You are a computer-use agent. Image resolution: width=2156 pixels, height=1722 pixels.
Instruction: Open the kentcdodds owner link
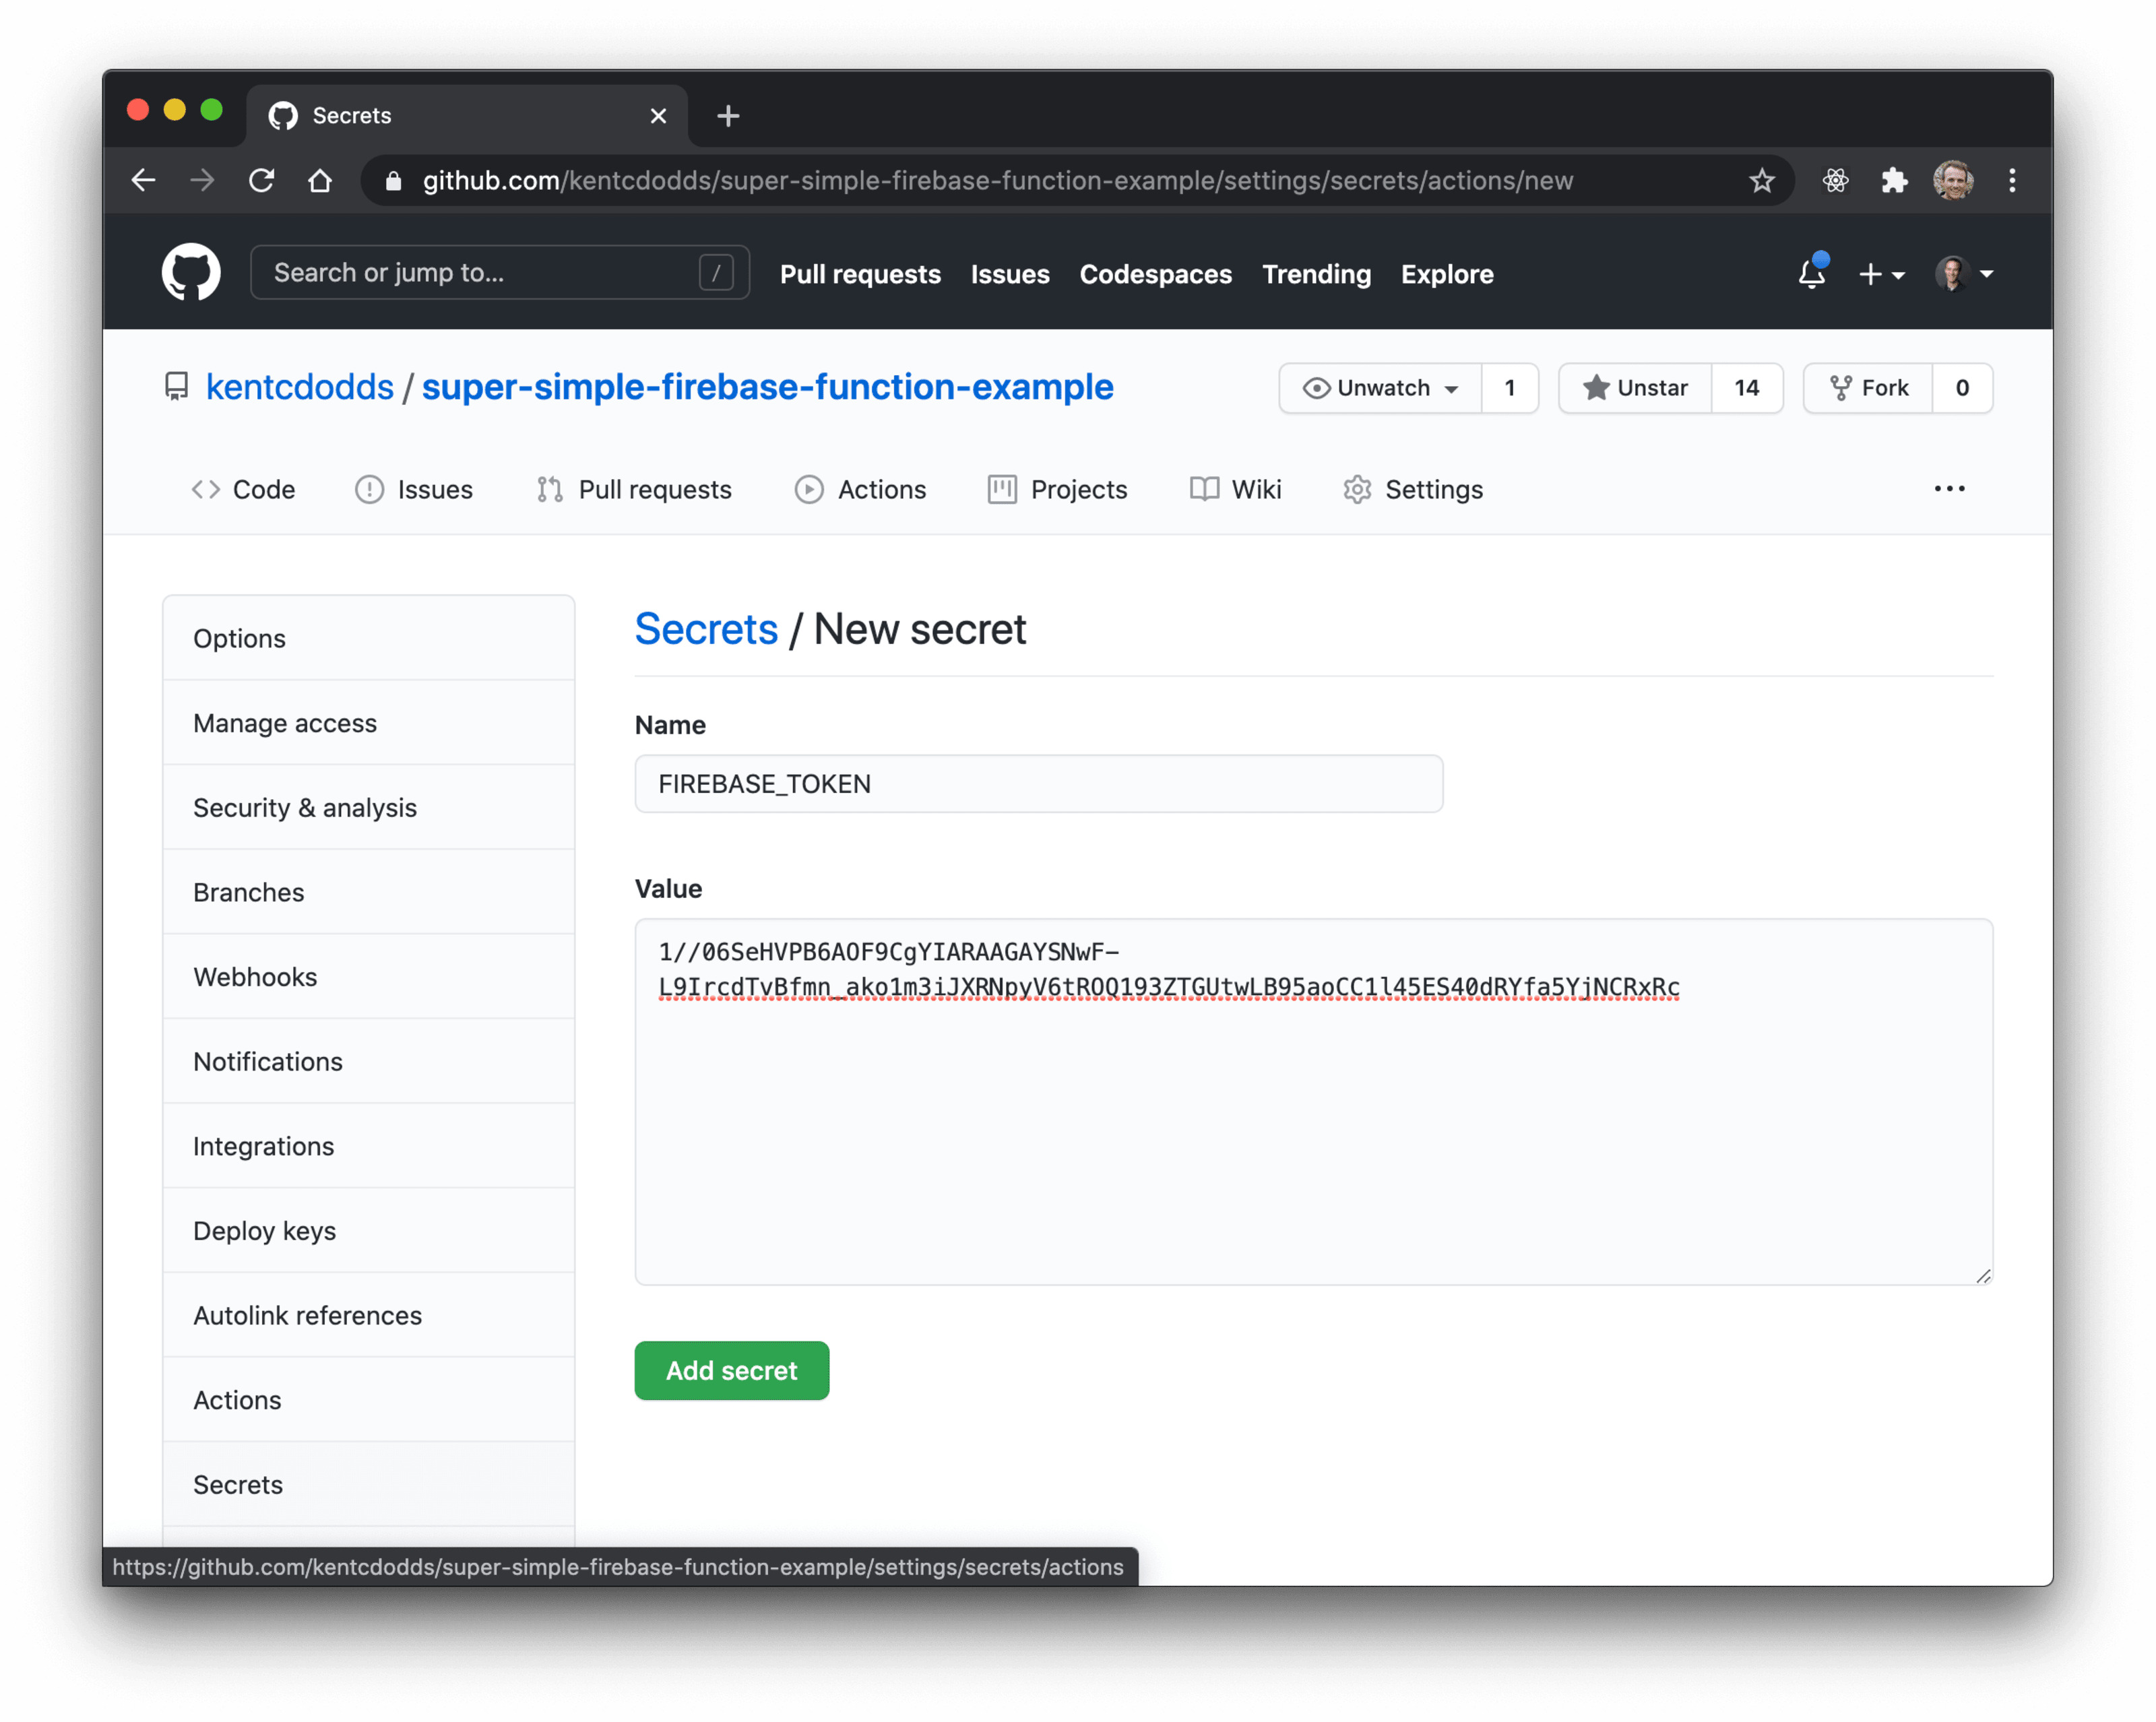(300, 387)
